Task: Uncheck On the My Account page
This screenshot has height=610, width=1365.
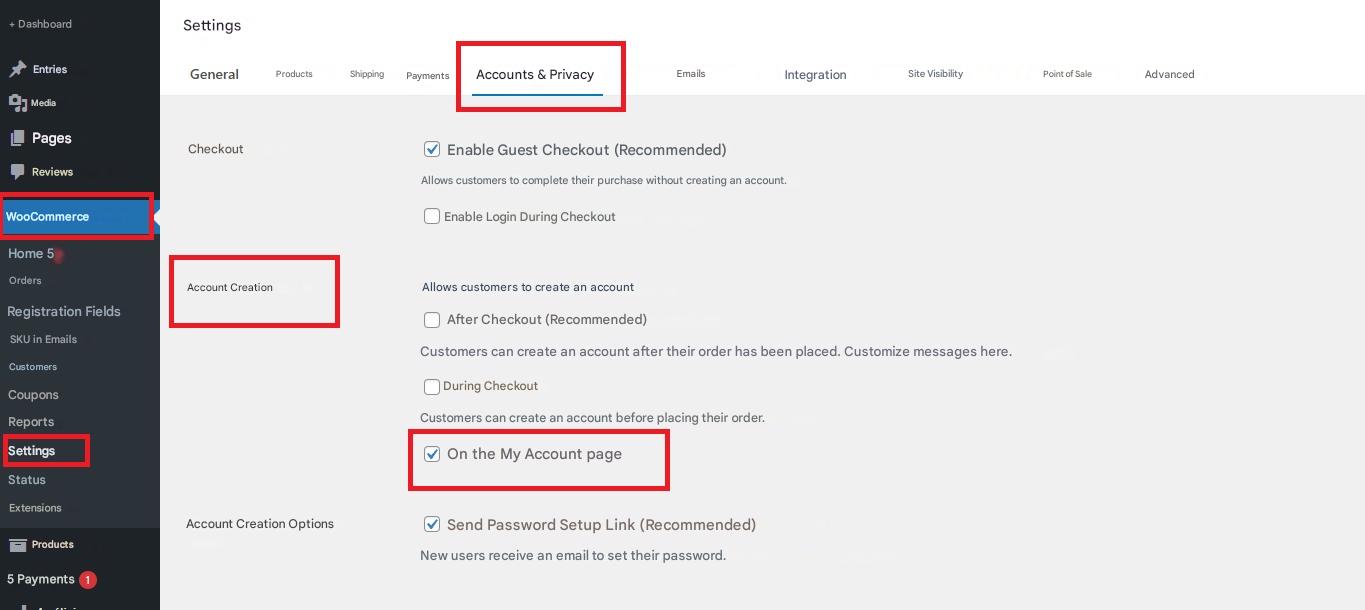Action: click(432, 454)
